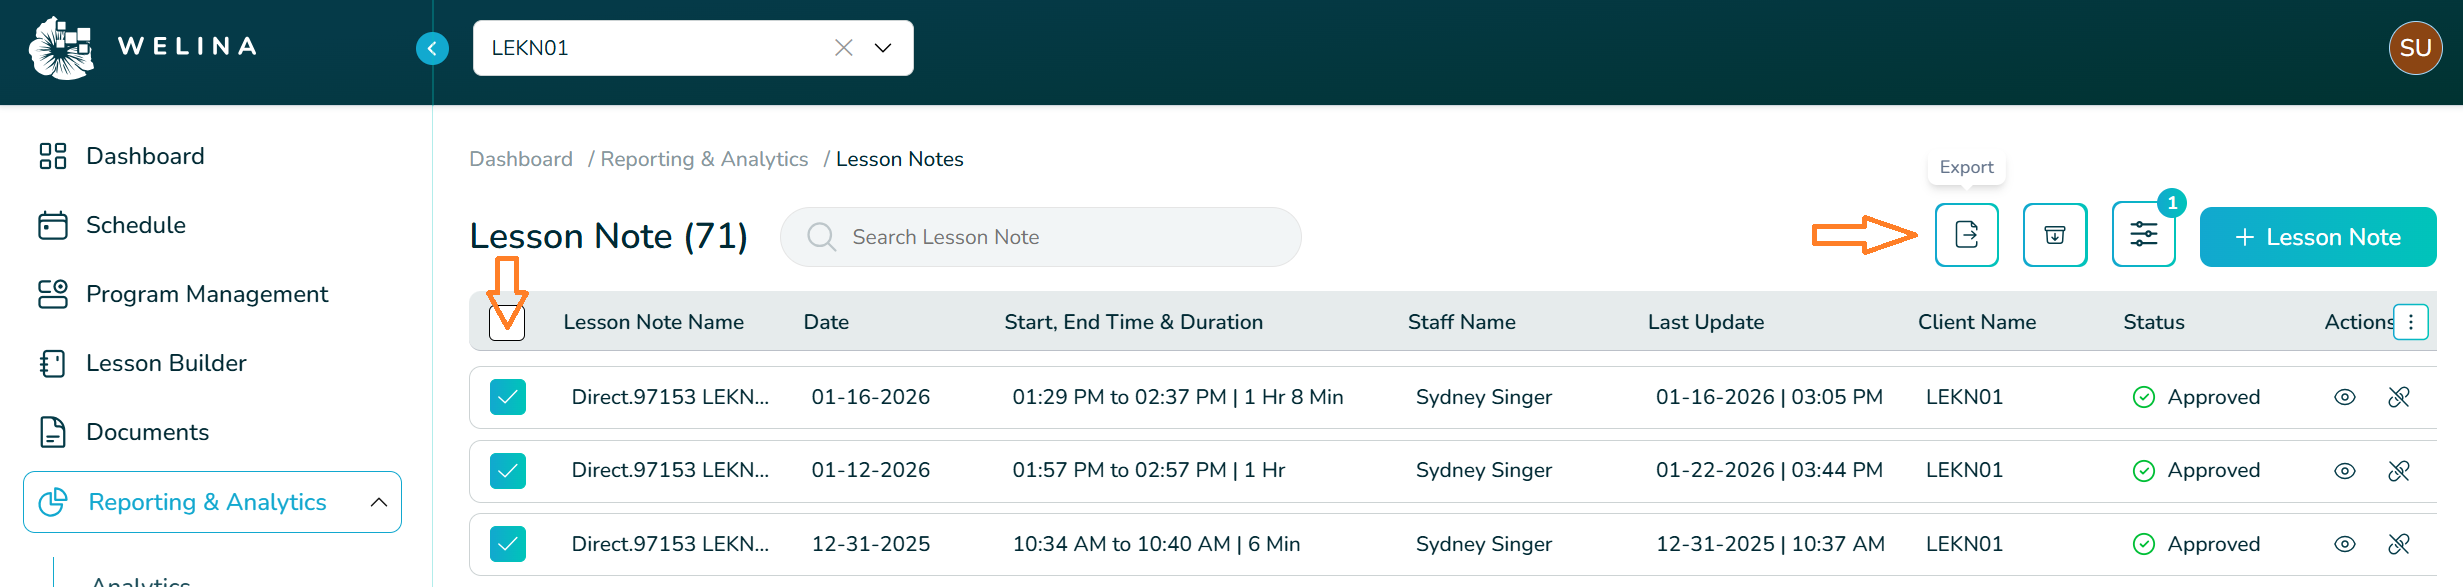
Task: Click the + Lesson Note button
Action: point(2317,237)
